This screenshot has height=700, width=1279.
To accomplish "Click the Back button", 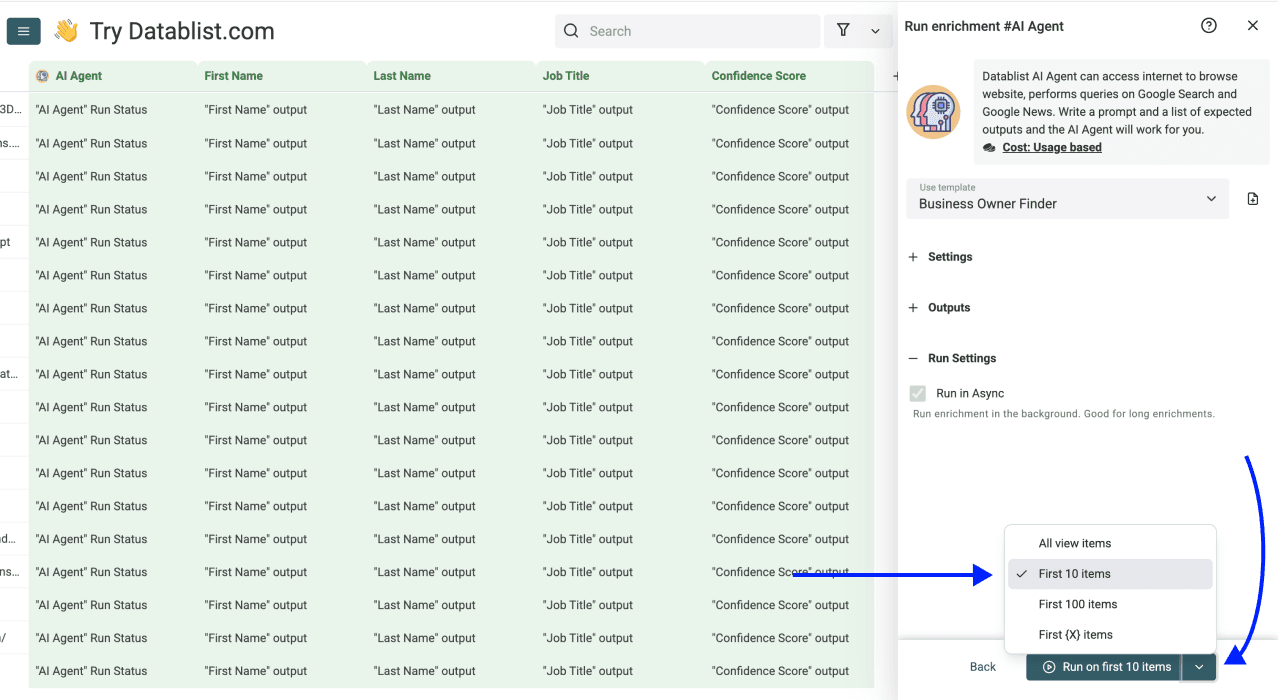I will click(982, 666).
